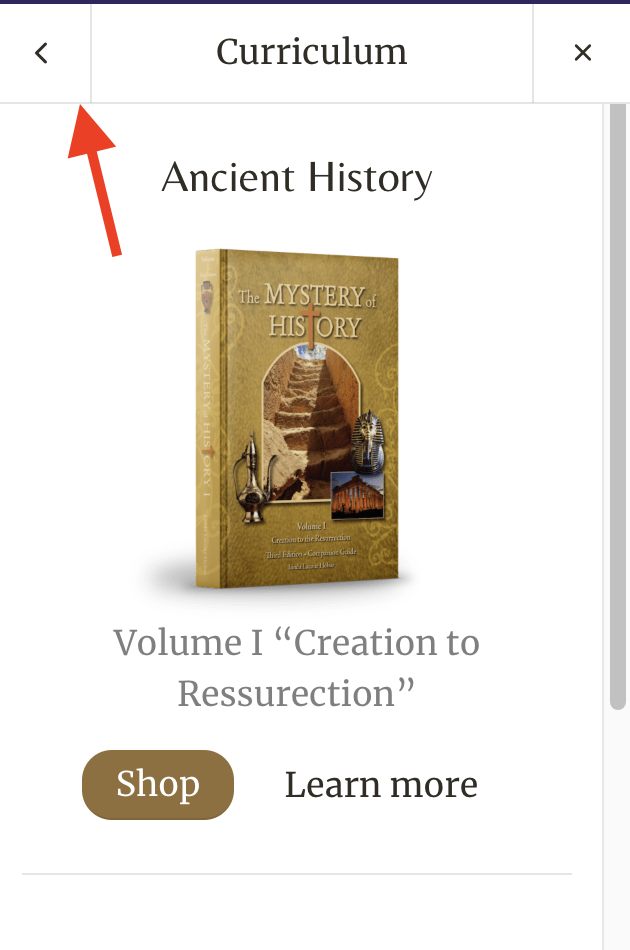Image resolution: width=630 pixels, height=950 pixels.
Task: Go back using the left chevron icon
Action: pos(41,53)
